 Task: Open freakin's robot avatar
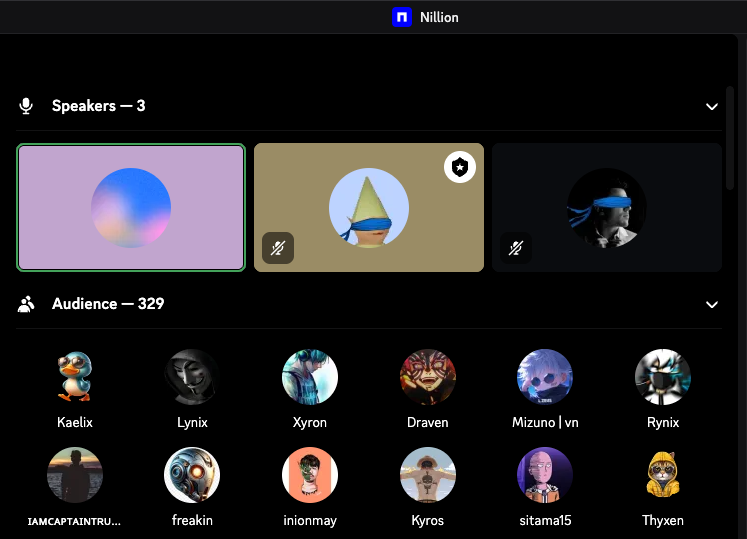pyautogui.click(x=192, y=475)
